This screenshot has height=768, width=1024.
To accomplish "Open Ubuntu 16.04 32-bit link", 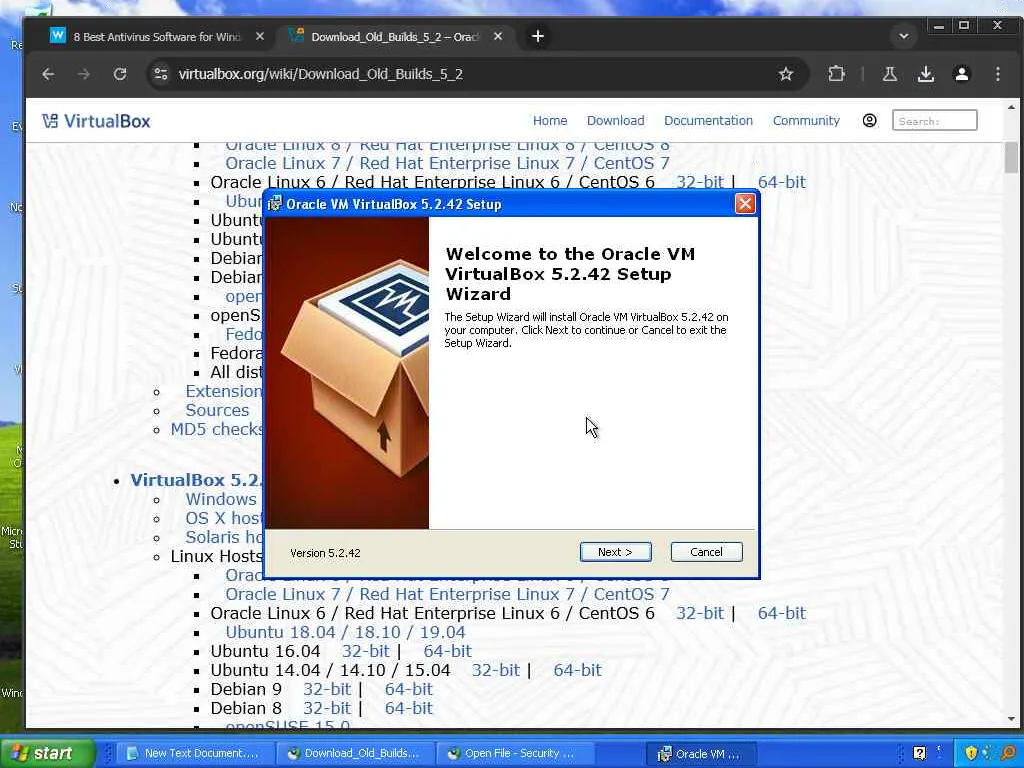I will [365, 651].
